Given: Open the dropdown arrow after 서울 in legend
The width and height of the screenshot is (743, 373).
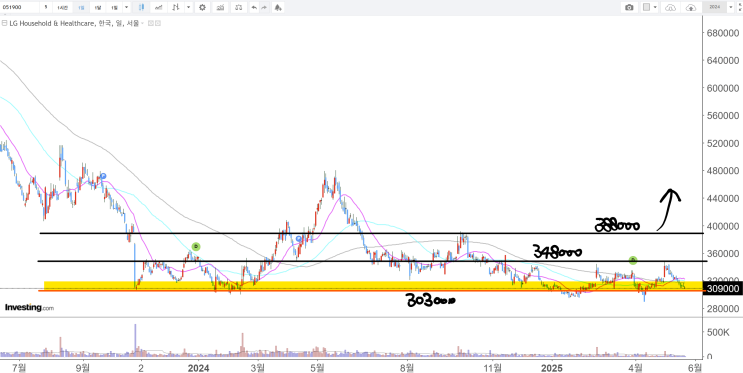Looking at the screenshot, I should (x=142, y=23).
